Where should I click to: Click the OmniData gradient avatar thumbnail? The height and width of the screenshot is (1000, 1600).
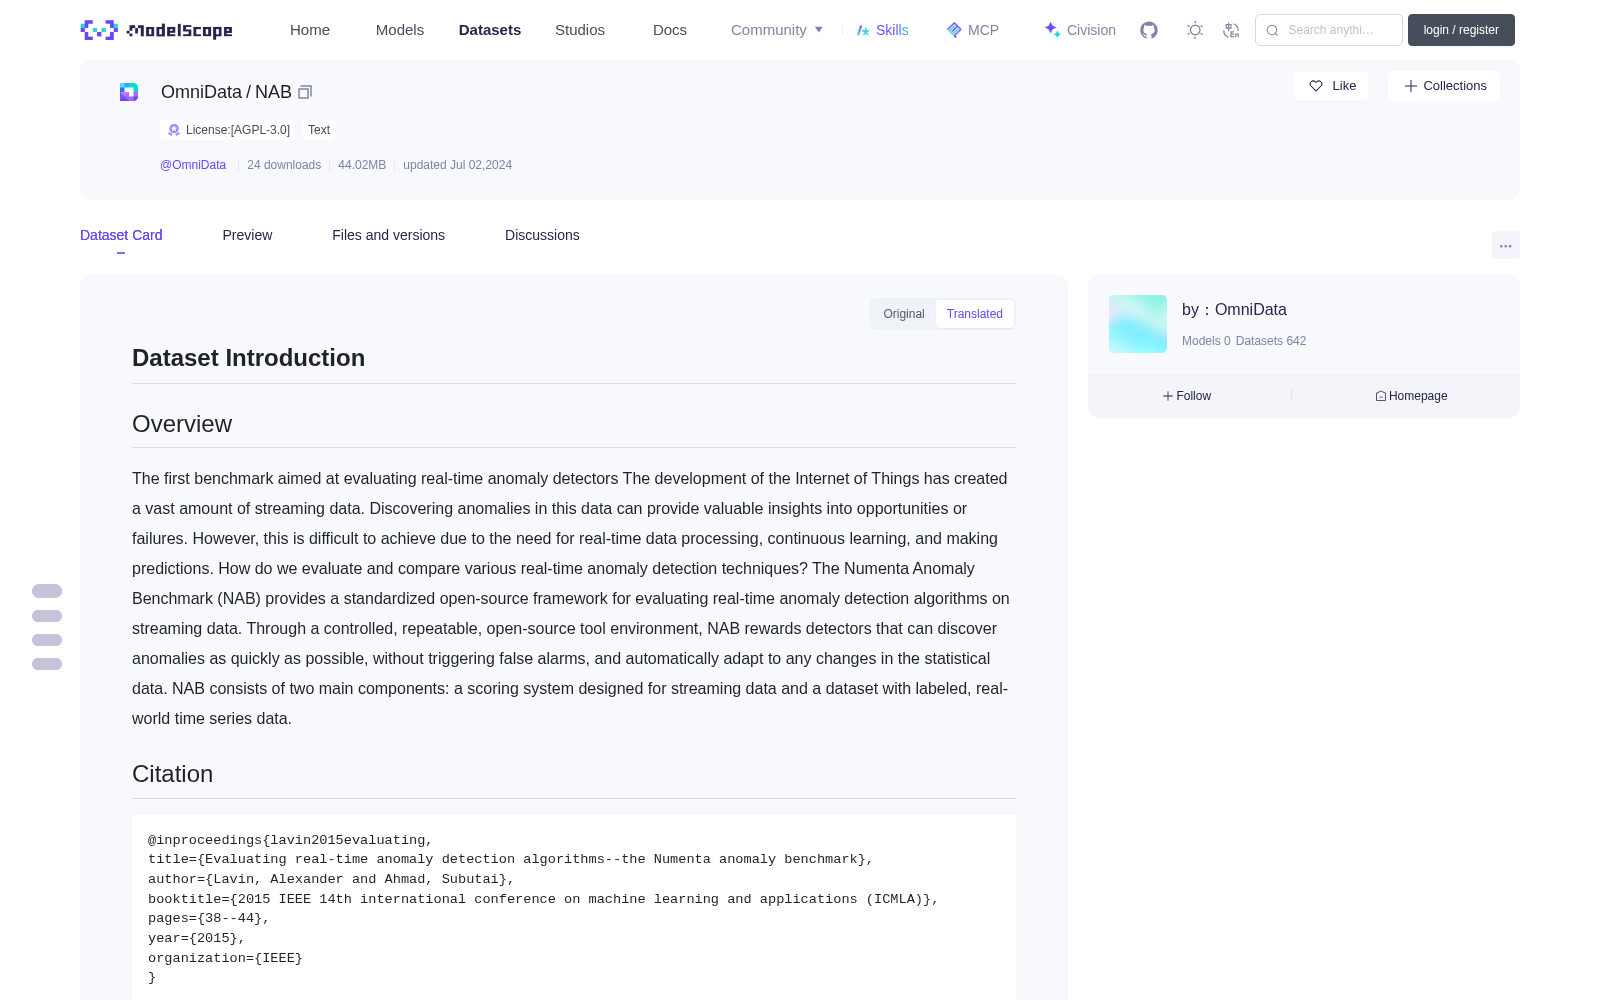(x=1138, y=324)
